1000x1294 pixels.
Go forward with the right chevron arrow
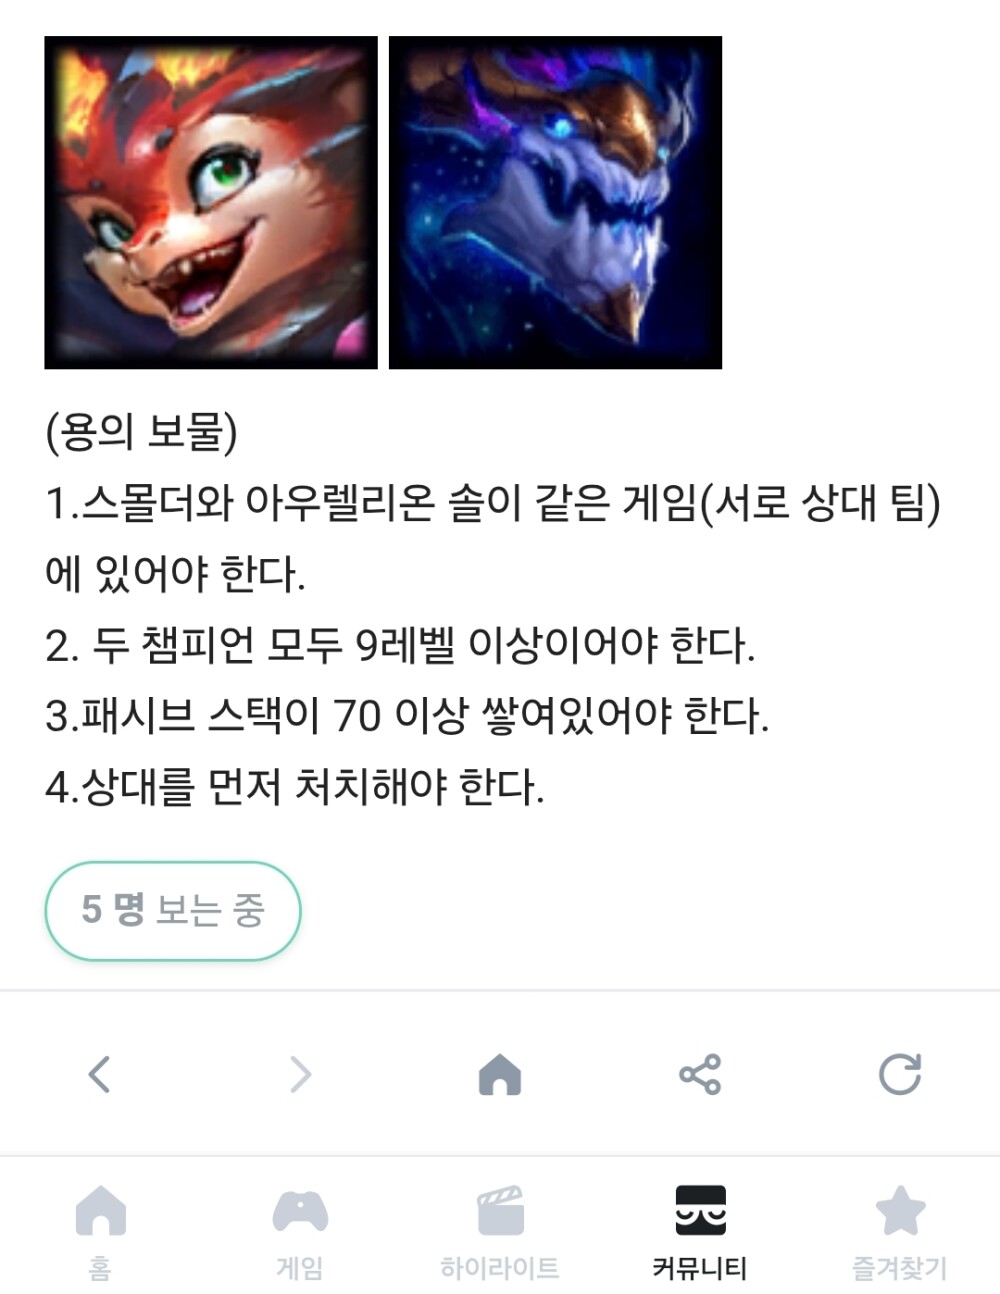tap(300, 1075)
